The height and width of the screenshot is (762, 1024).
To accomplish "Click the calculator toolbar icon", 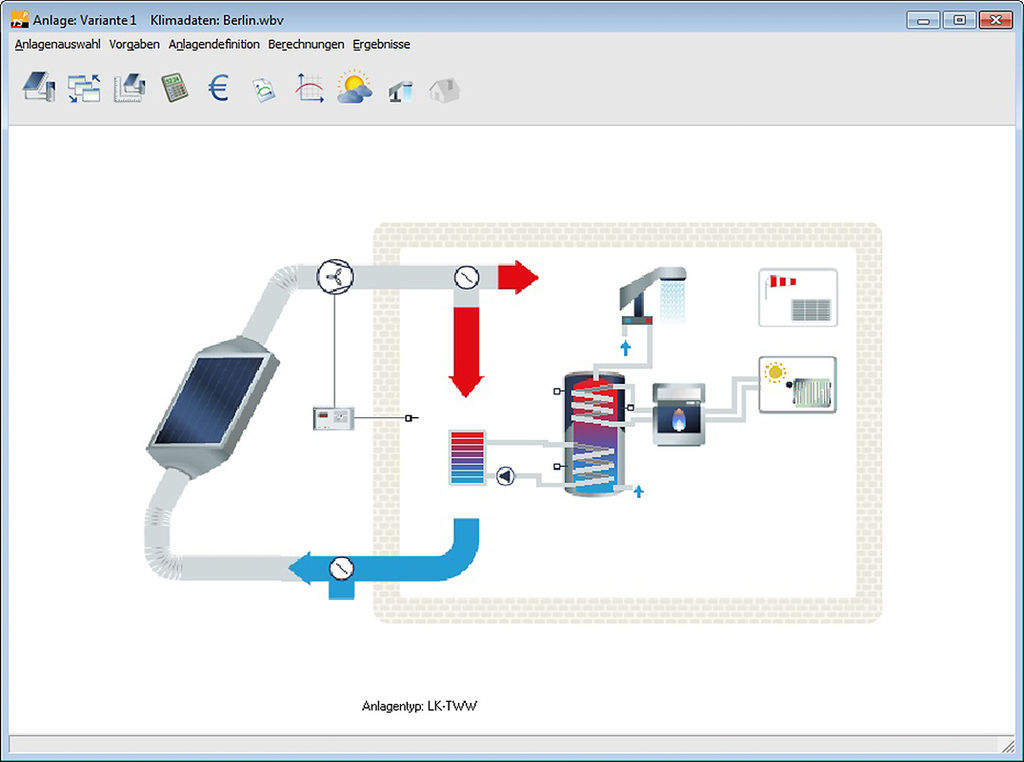I will click(174, 87).
